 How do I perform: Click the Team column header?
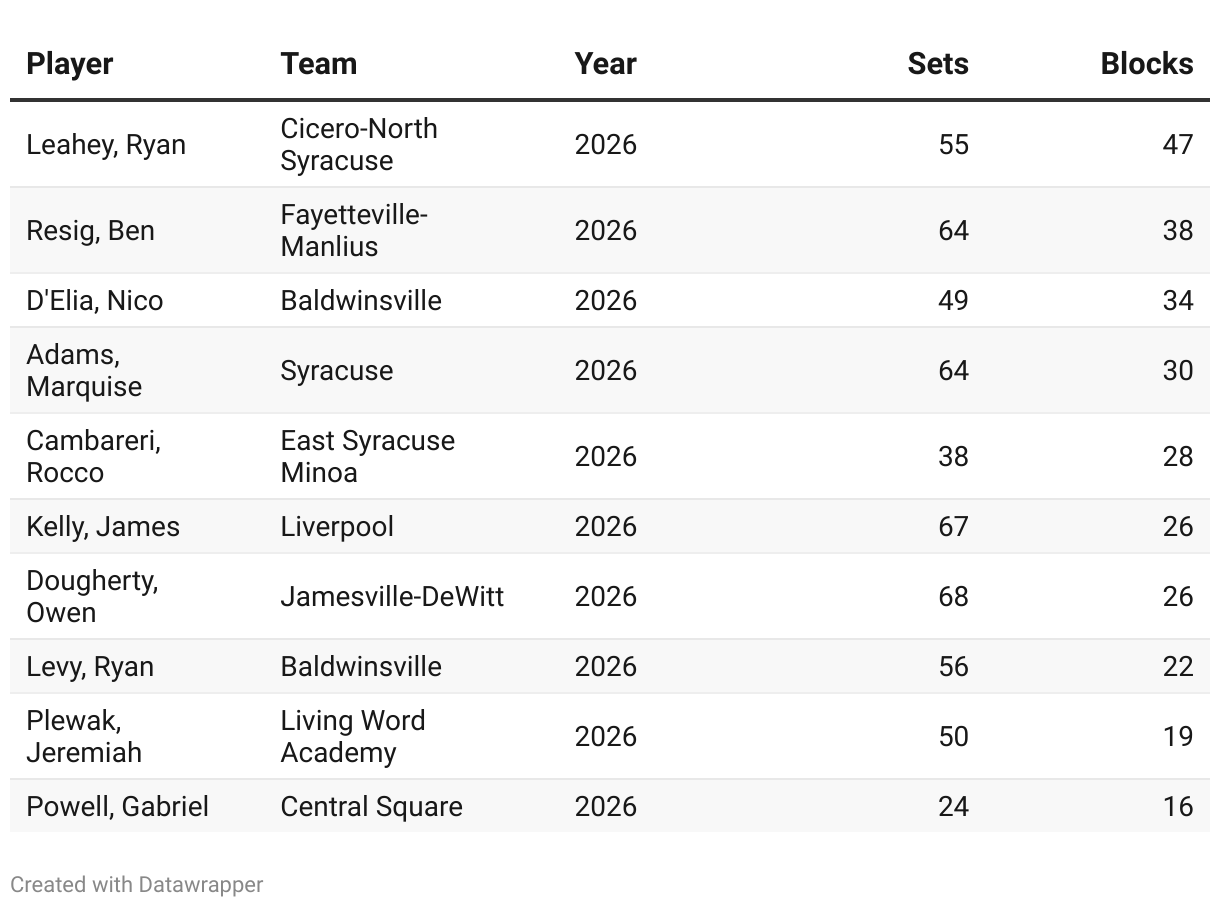click(318, 64)
